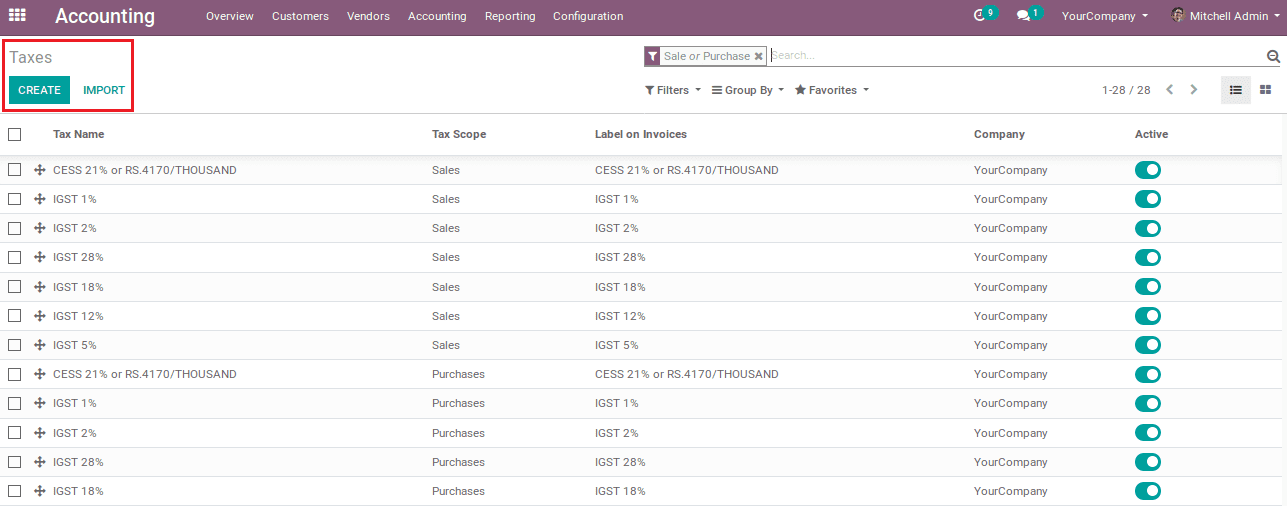1287x506 pixels.
Task: Open the Filters dropdown
Action: (x=673, y=90)
